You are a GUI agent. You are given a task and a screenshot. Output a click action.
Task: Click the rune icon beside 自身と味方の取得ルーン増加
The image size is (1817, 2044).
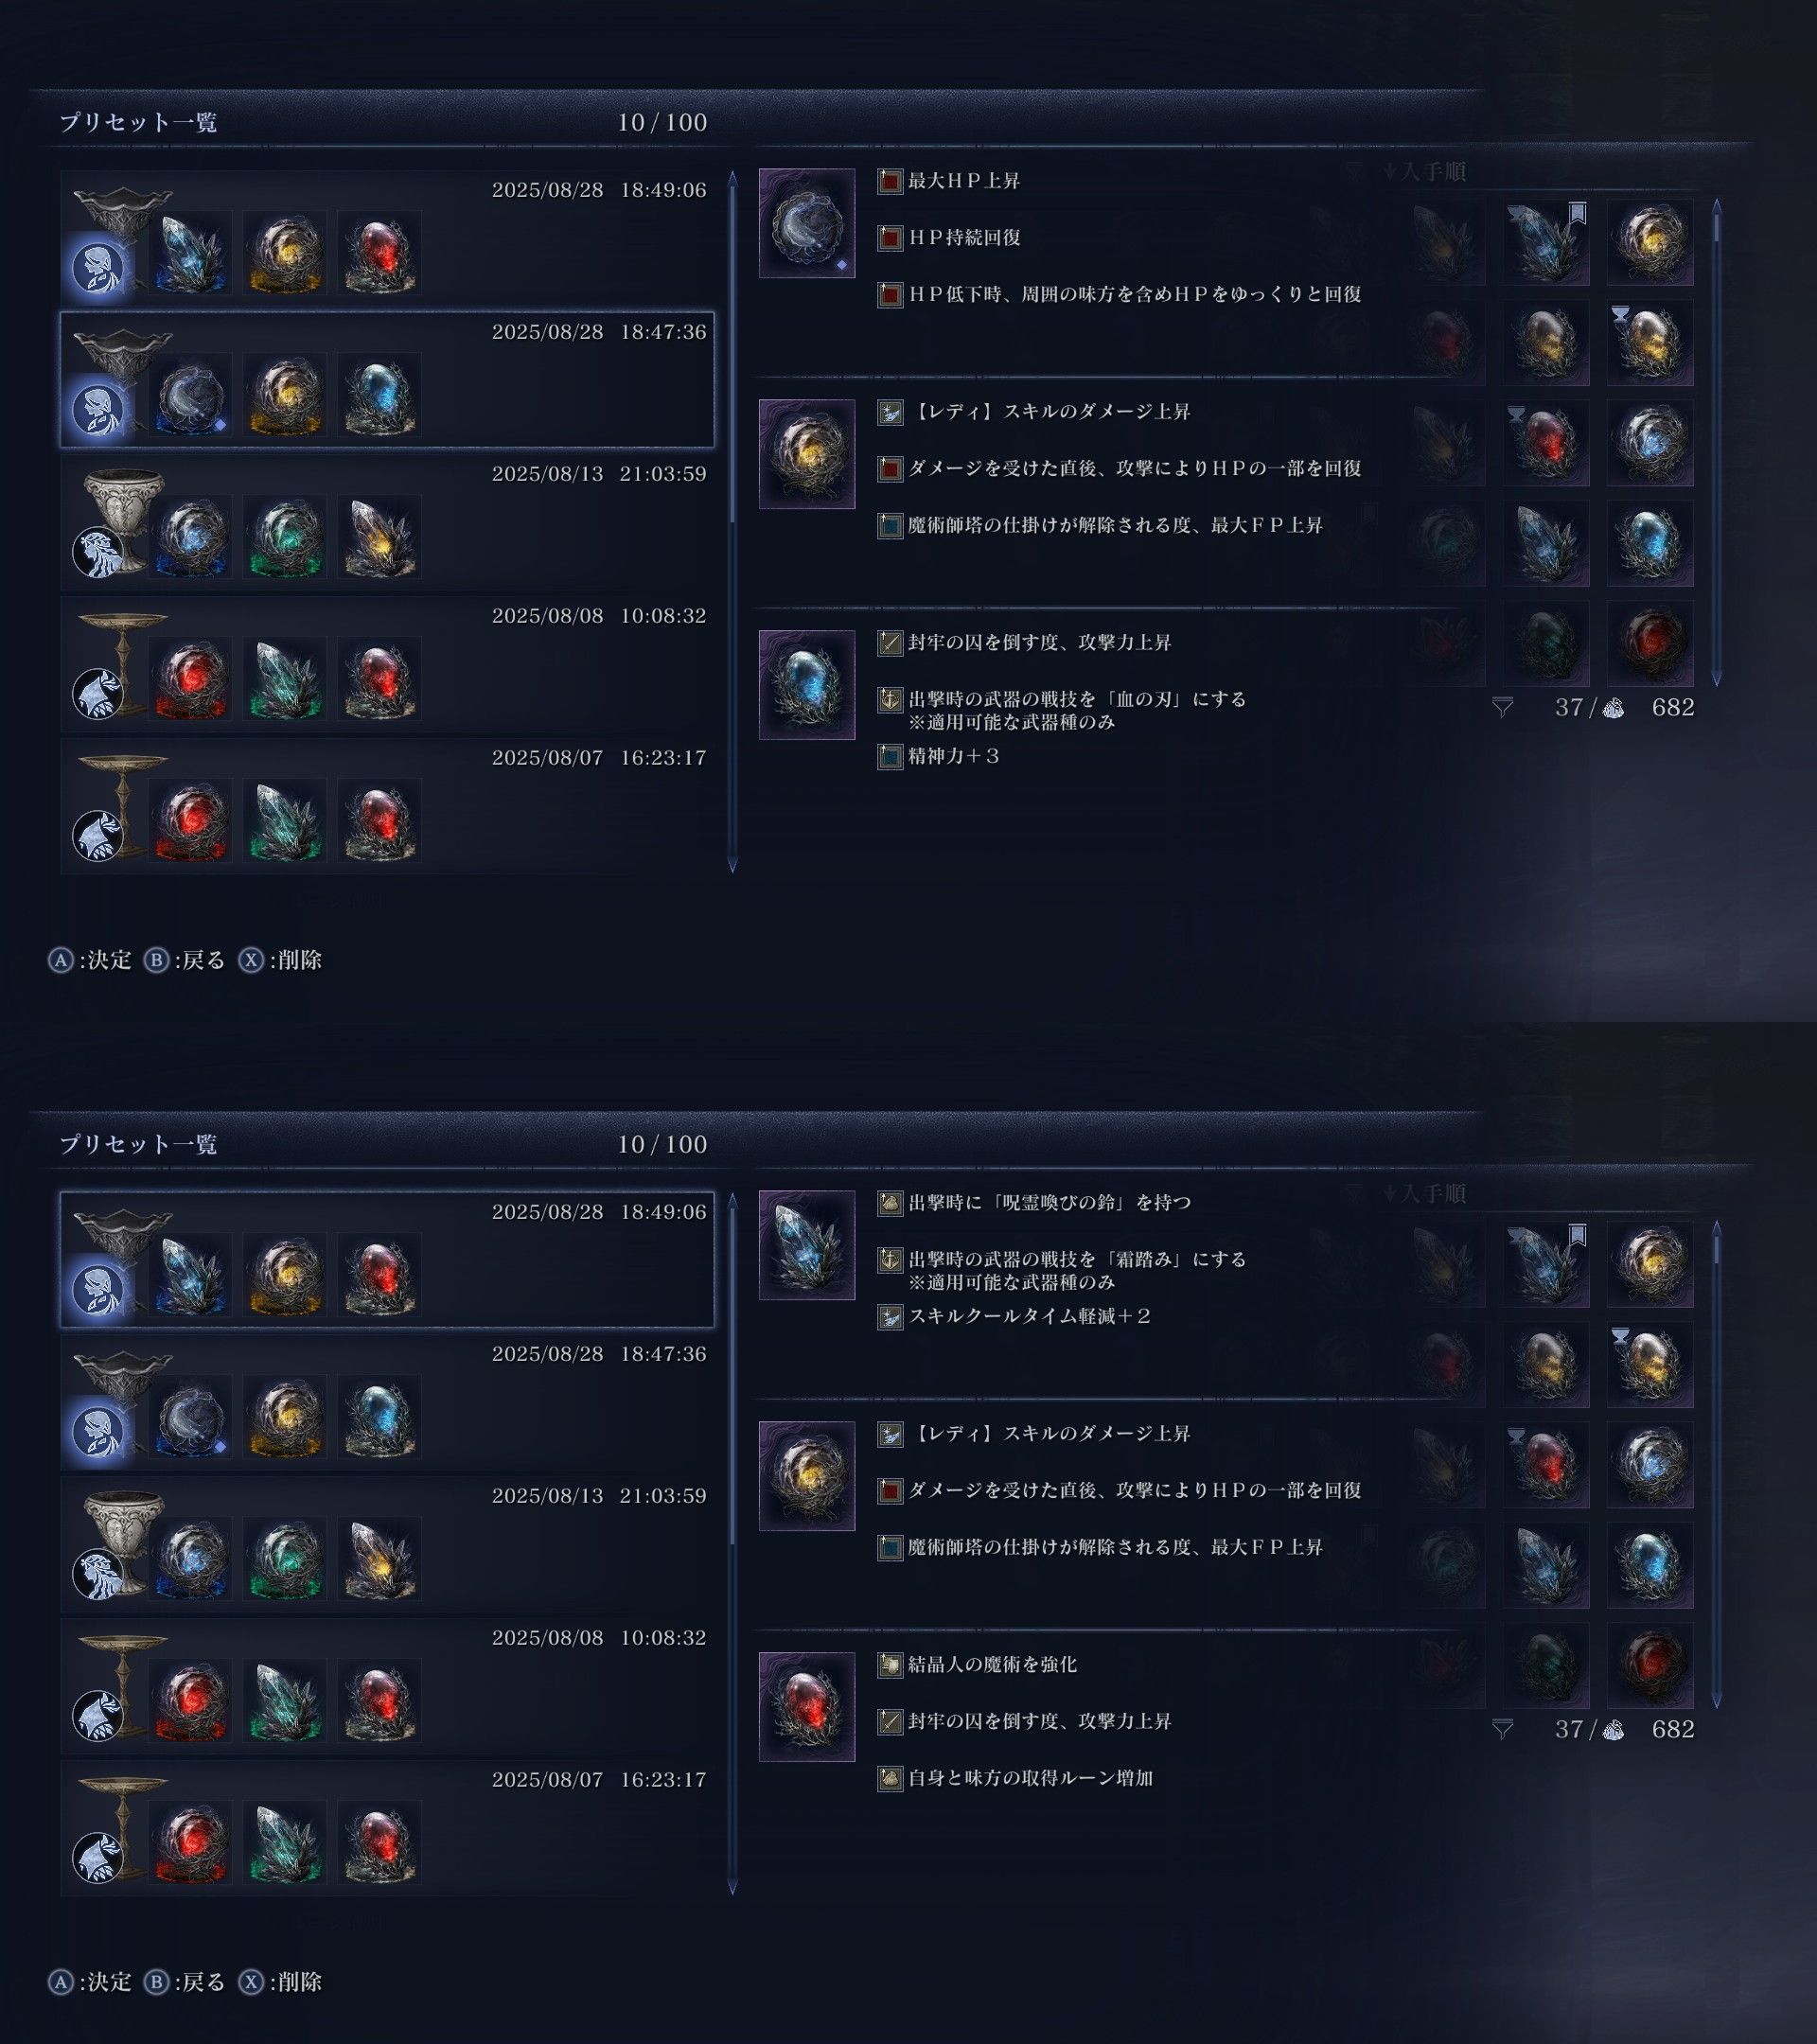890,1779
